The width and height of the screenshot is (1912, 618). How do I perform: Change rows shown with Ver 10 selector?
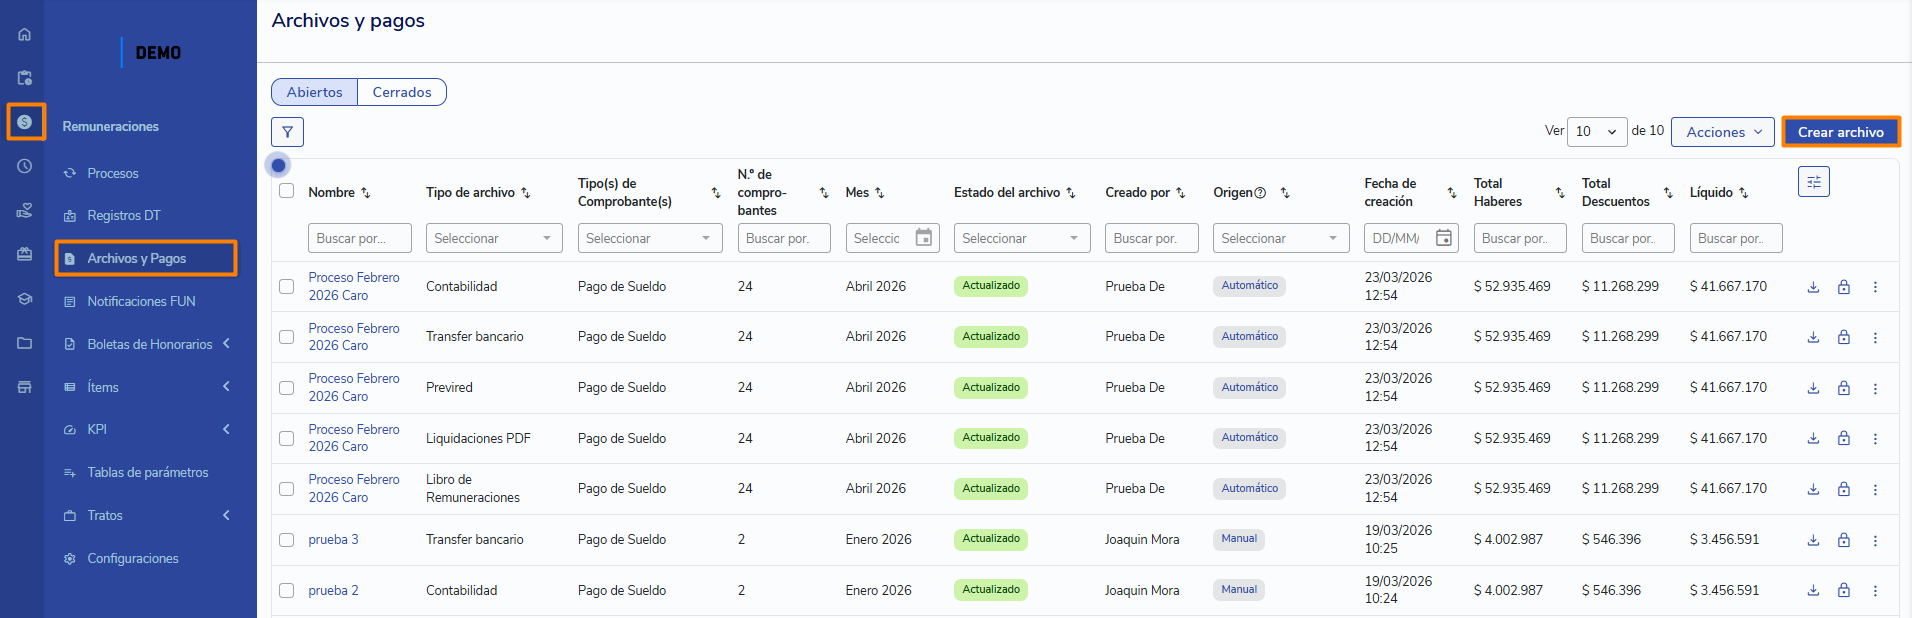pyautogui.click(x=1595, y=132)
